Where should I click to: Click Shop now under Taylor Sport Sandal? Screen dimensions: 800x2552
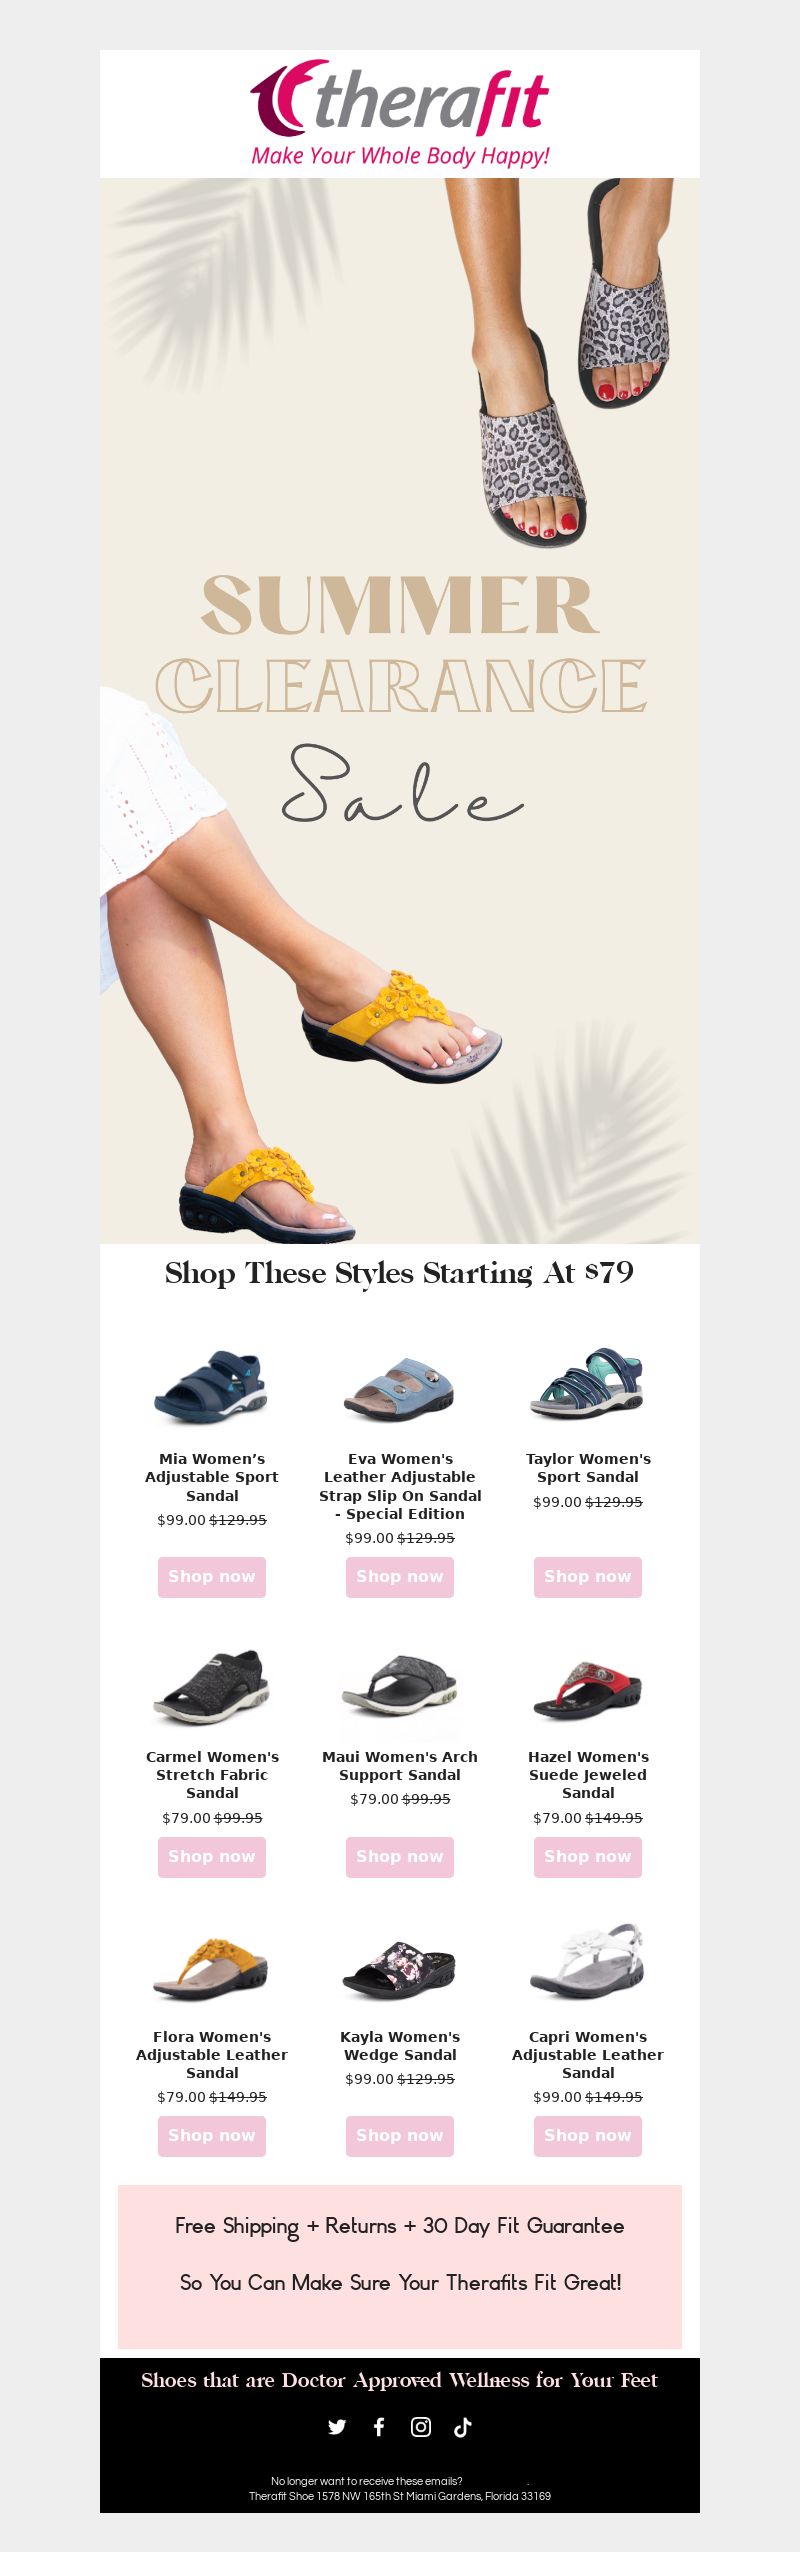coord(588,1577)
